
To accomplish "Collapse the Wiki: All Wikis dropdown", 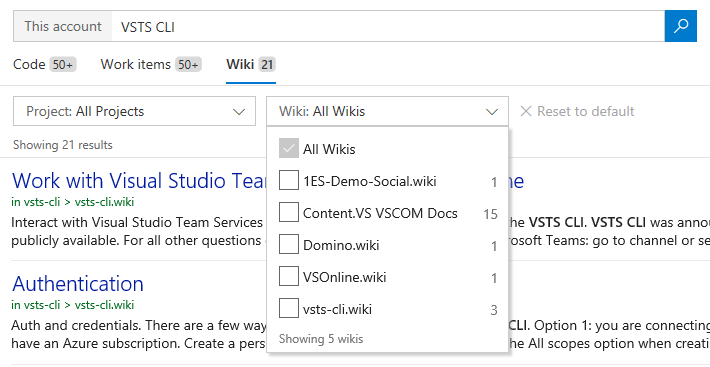I will point(388,111).
